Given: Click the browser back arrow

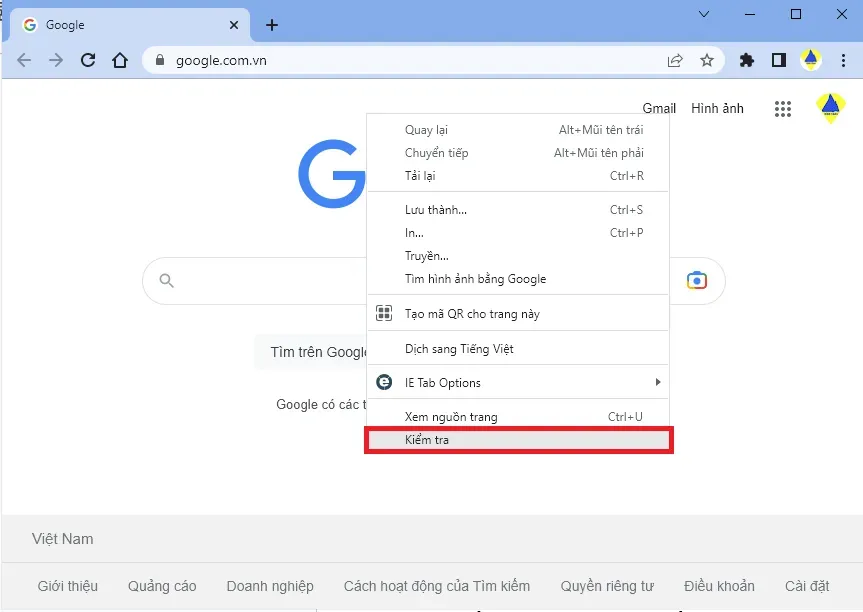Looking at the screenshot, I should point(24,60).
